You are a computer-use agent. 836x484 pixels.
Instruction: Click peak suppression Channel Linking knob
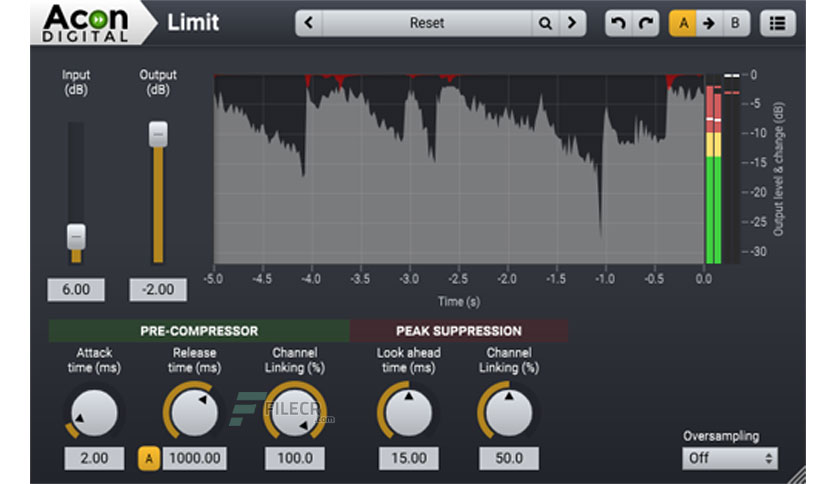pos(509,413)
